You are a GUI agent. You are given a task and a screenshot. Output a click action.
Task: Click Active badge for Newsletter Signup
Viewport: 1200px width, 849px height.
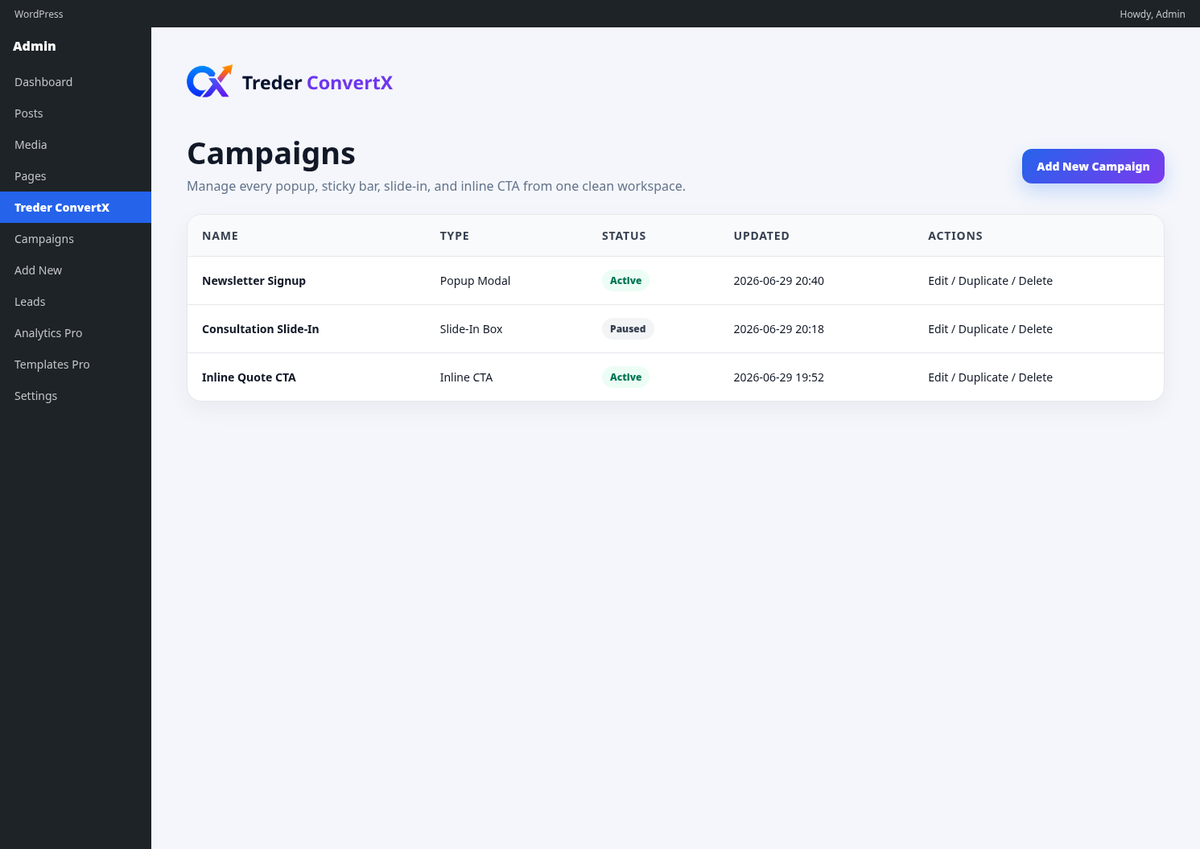(x=626, y=281)
